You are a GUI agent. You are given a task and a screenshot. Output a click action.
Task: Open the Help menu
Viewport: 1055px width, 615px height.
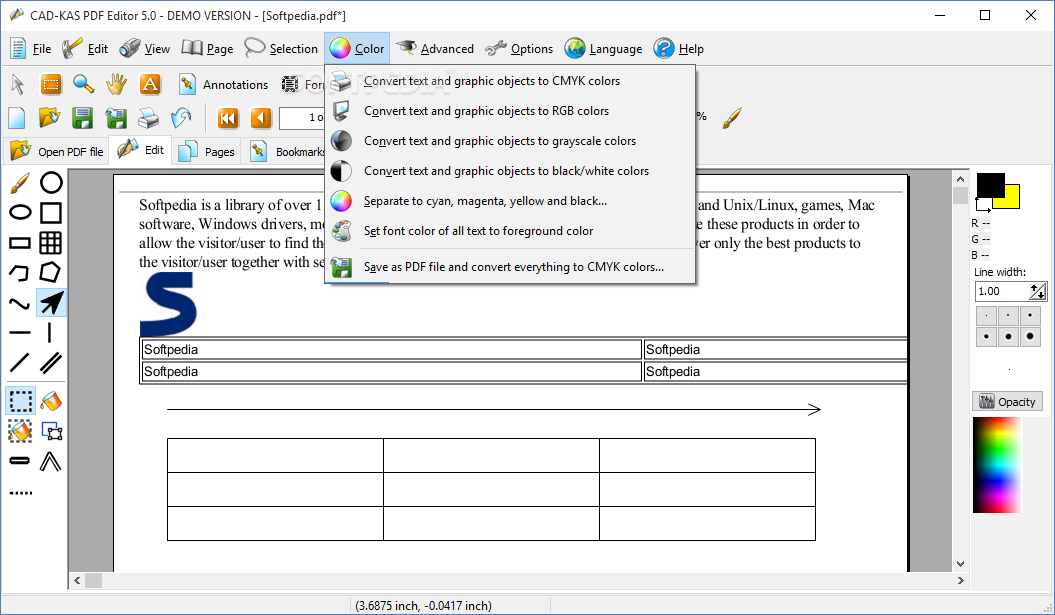click(x=678, y=48)
